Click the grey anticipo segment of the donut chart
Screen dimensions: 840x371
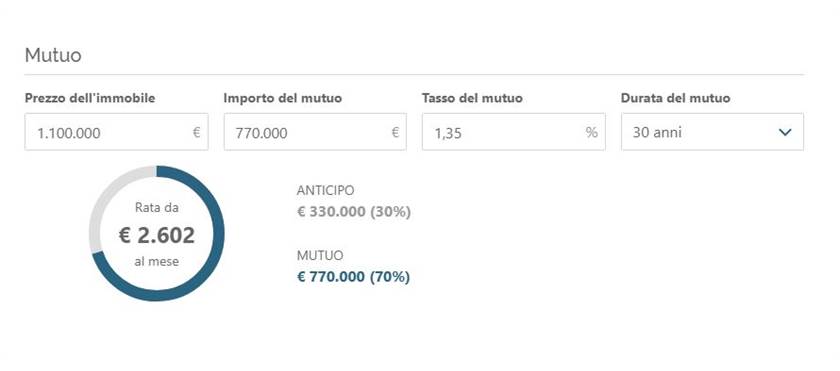point(105,198)
